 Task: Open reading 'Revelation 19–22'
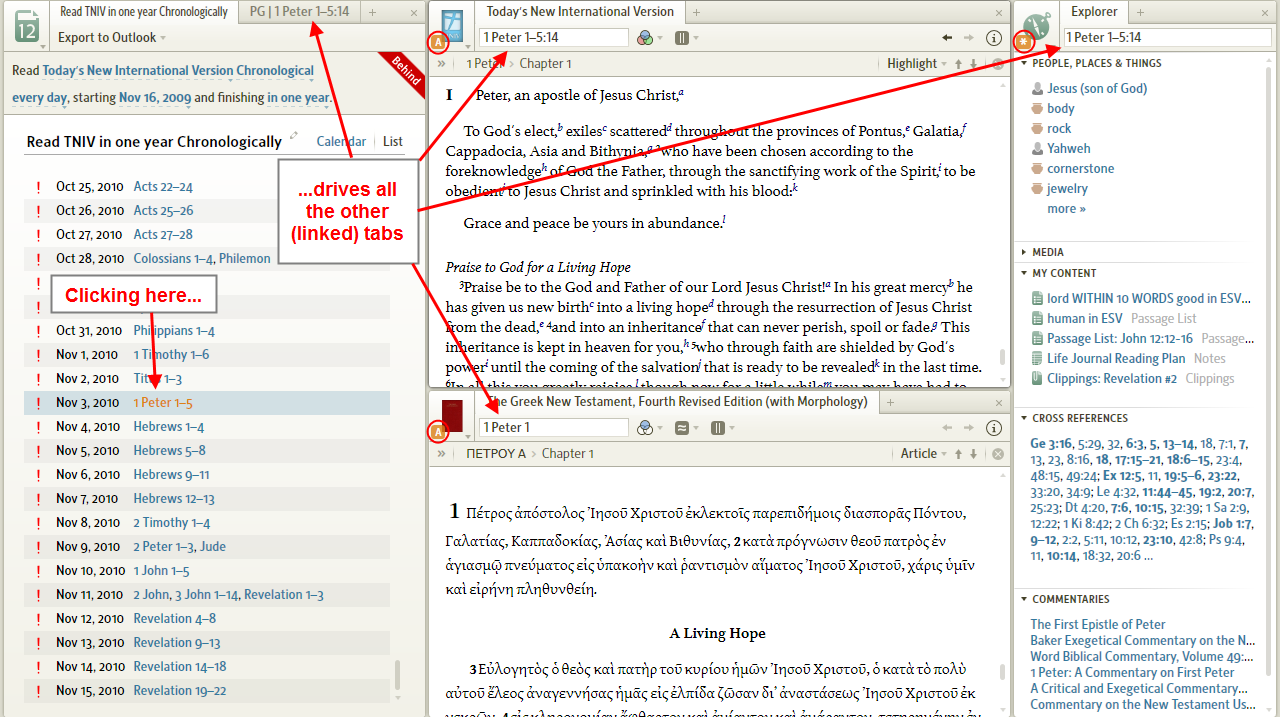pos(180,691)
